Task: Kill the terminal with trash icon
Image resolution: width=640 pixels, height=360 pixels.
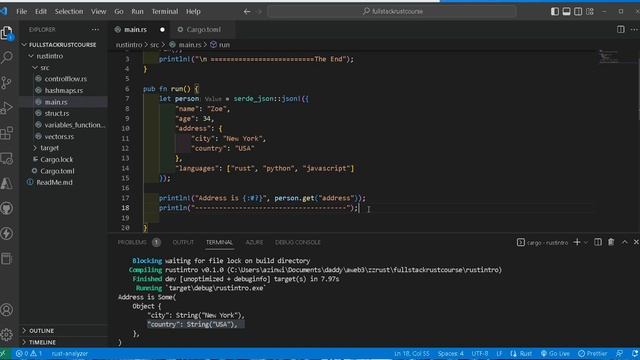Action: pyautogui.click(x=611, y=242)
